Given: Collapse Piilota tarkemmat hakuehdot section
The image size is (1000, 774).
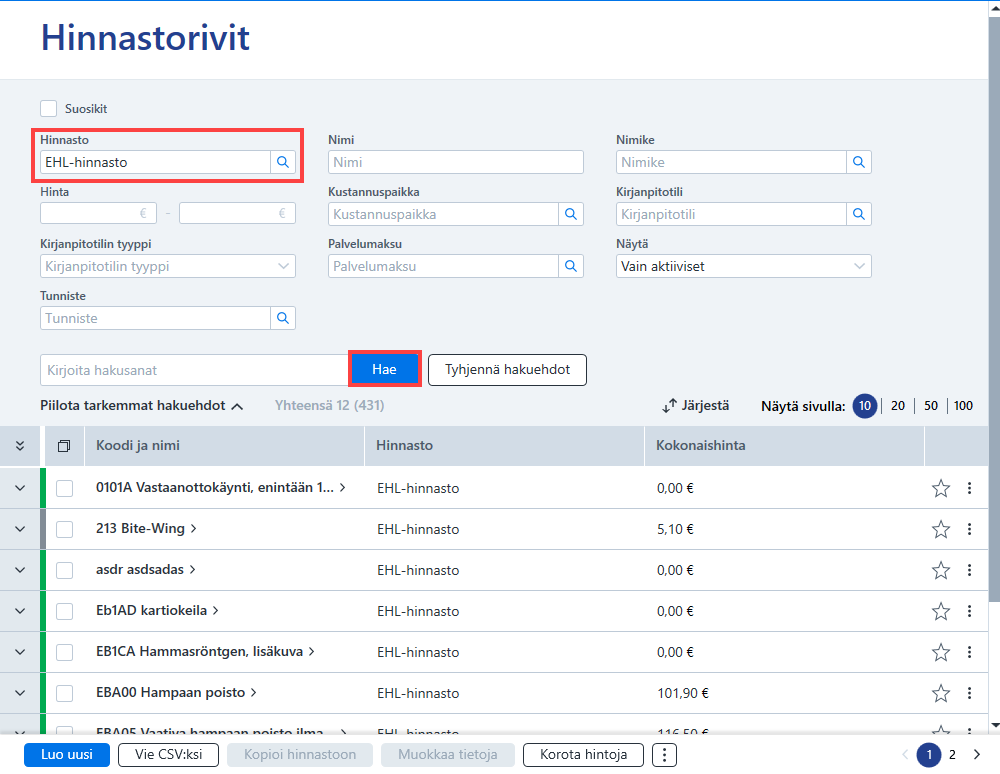Looking at the screenshot, I should 142,405.
